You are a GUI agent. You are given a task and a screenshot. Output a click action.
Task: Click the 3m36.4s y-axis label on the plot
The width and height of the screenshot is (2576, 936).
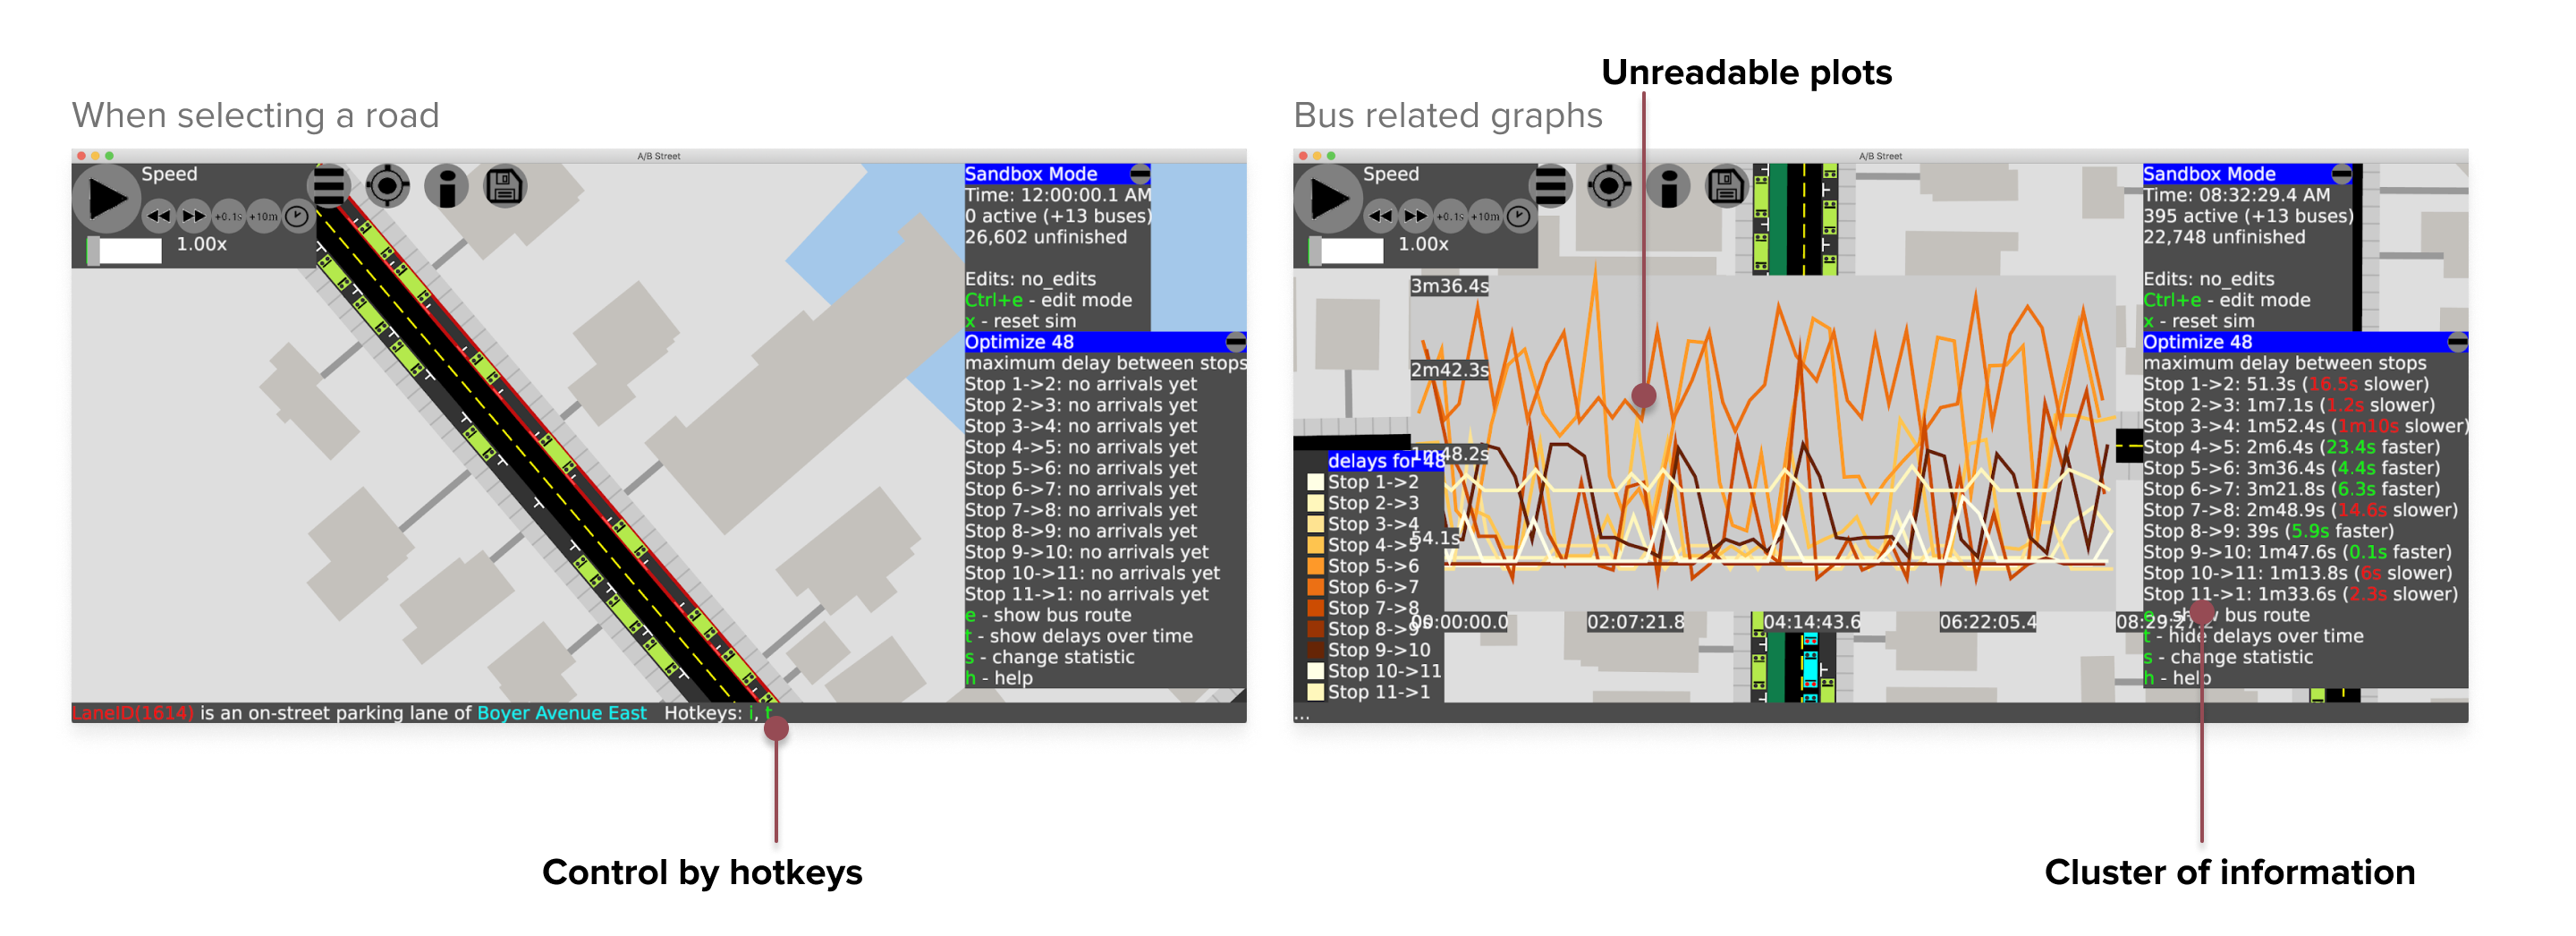point(1450,286)
